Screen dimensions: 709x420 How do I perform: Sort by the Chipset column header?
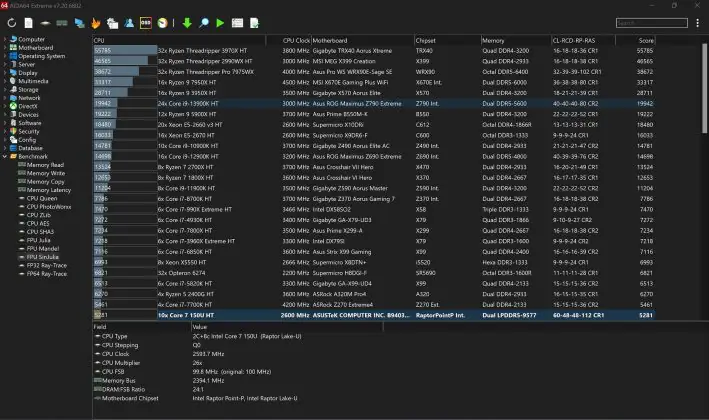(447, 40)
